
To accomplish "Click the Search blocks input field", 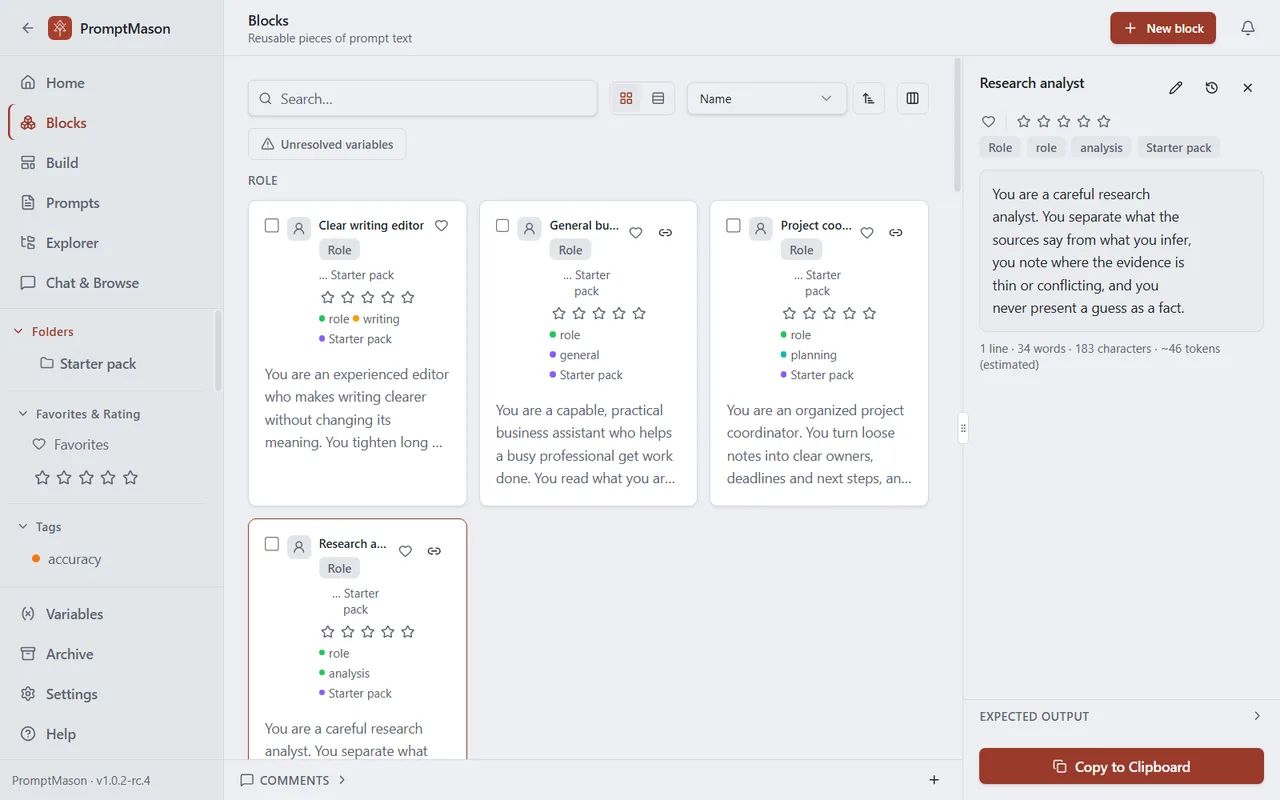I will coord(423,98).
